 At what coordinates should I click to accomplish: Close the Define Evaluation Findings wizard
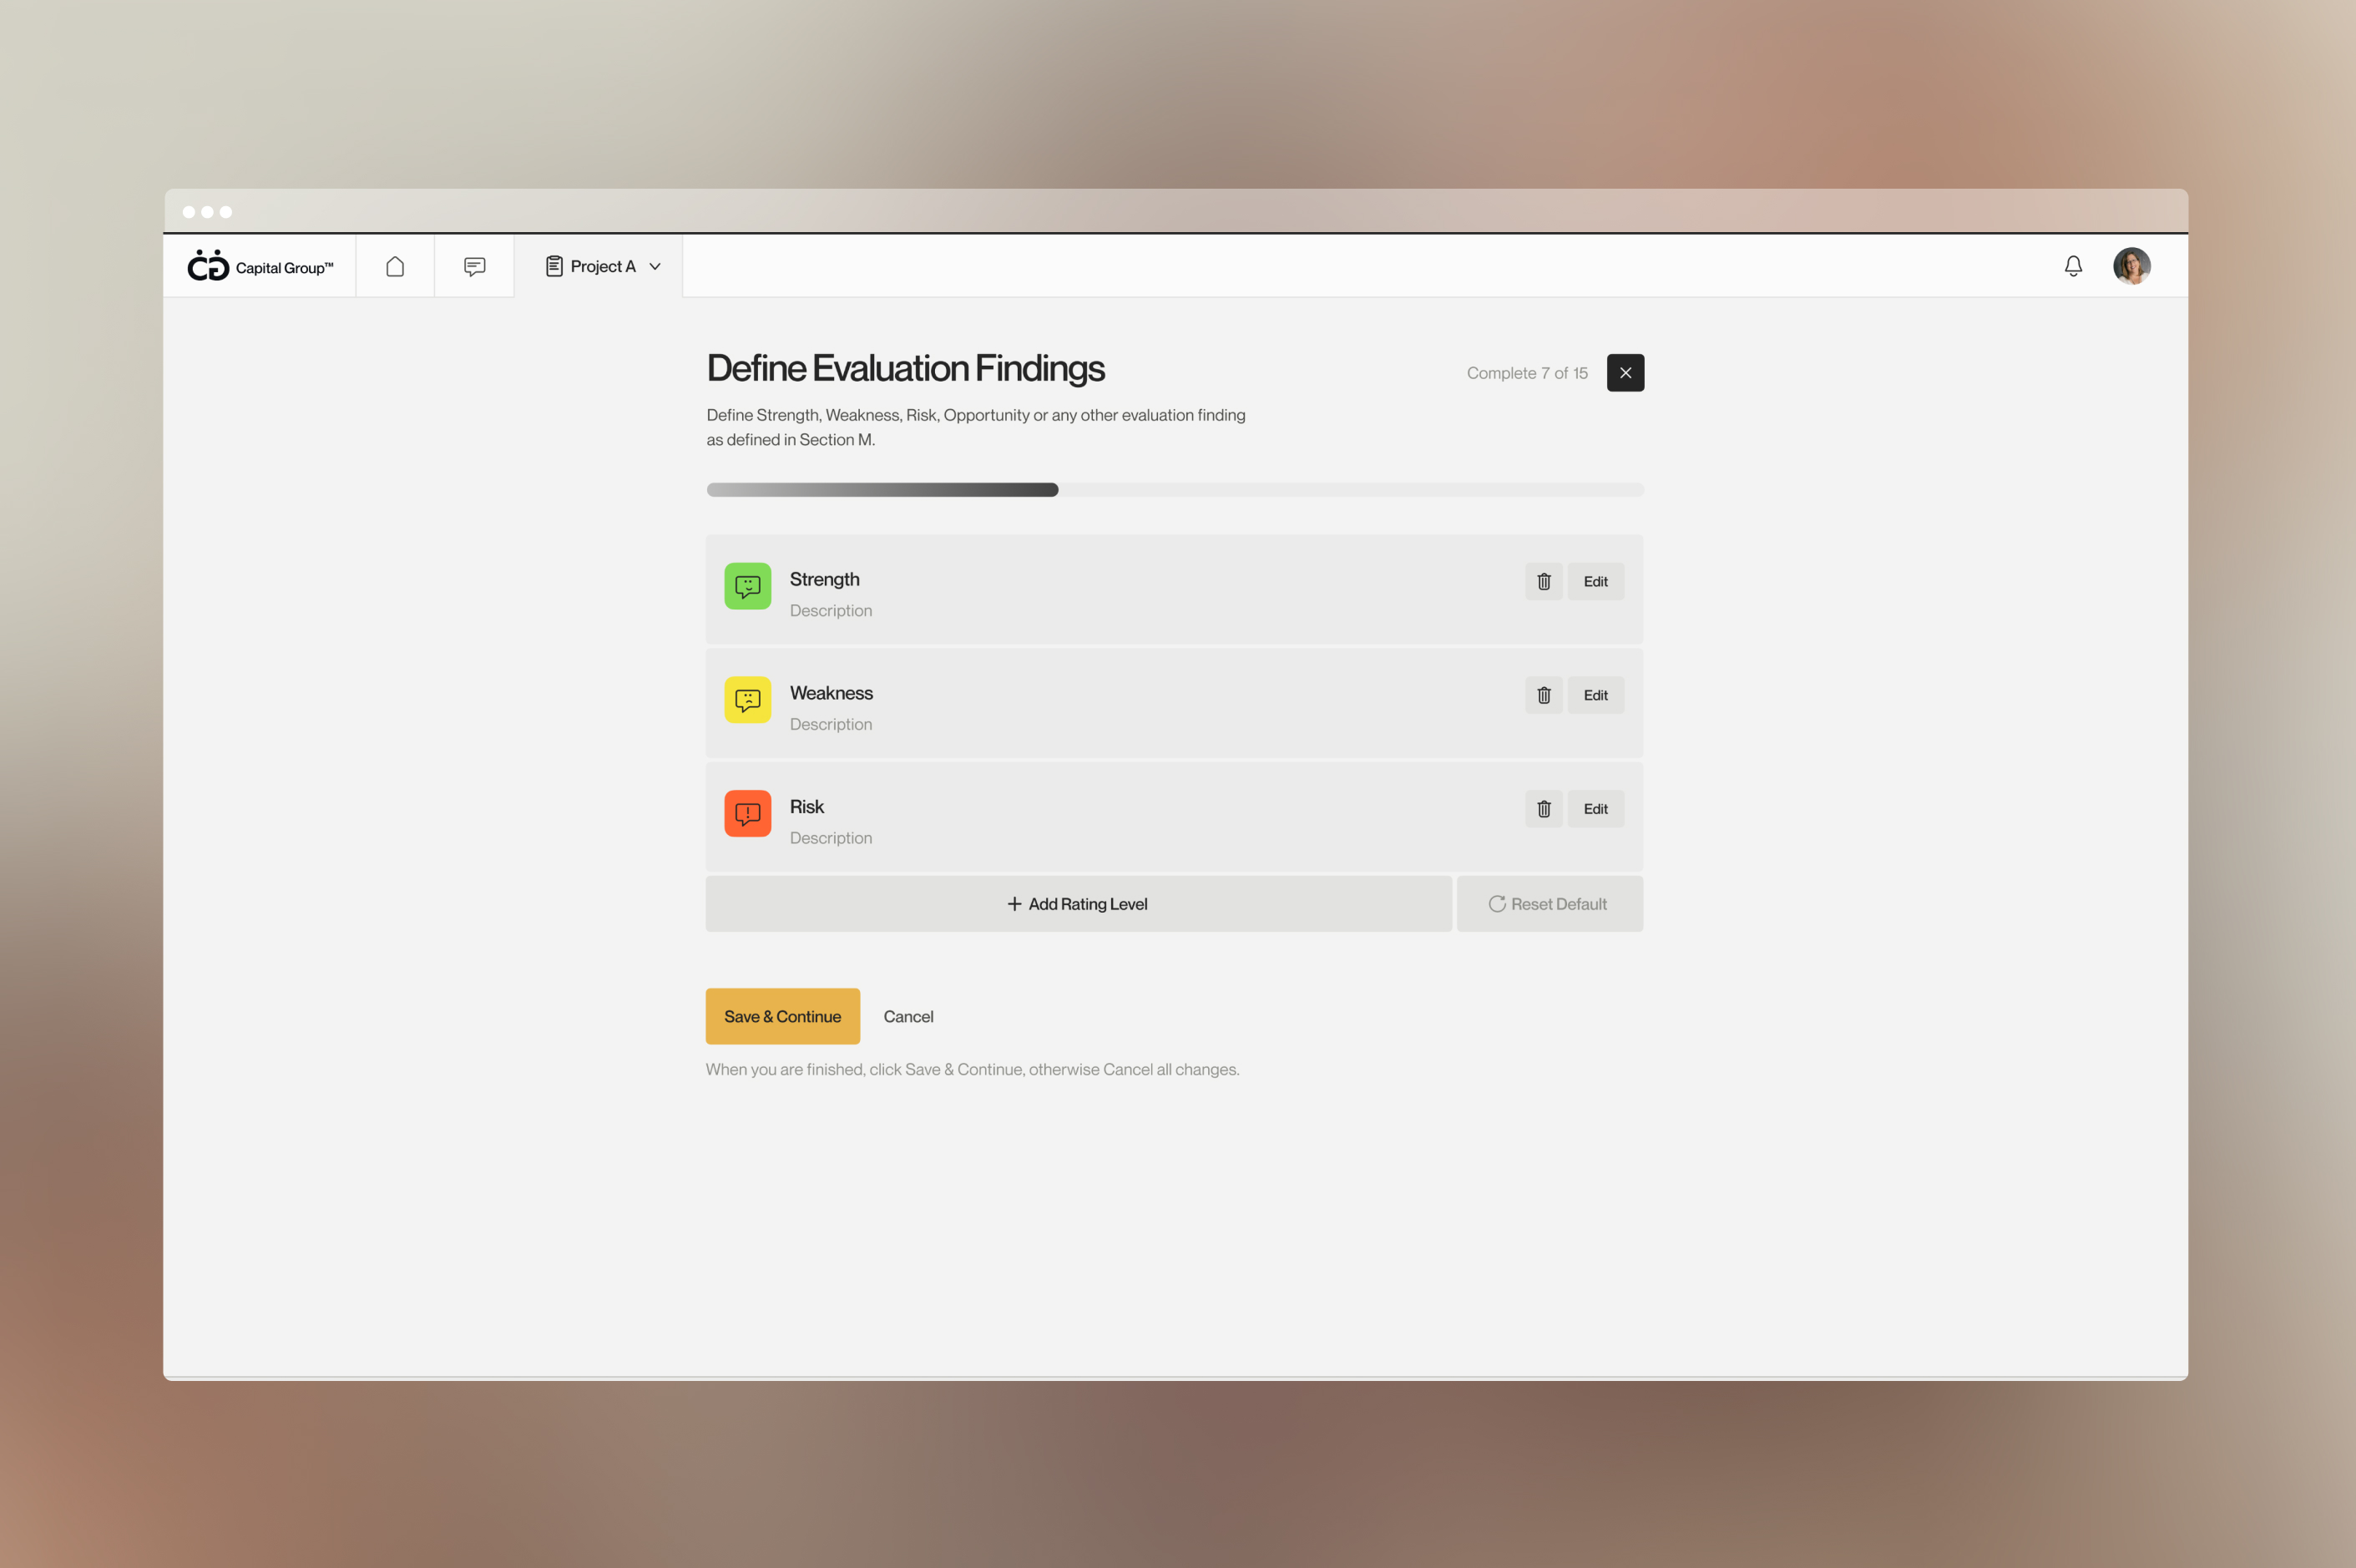1625,373
